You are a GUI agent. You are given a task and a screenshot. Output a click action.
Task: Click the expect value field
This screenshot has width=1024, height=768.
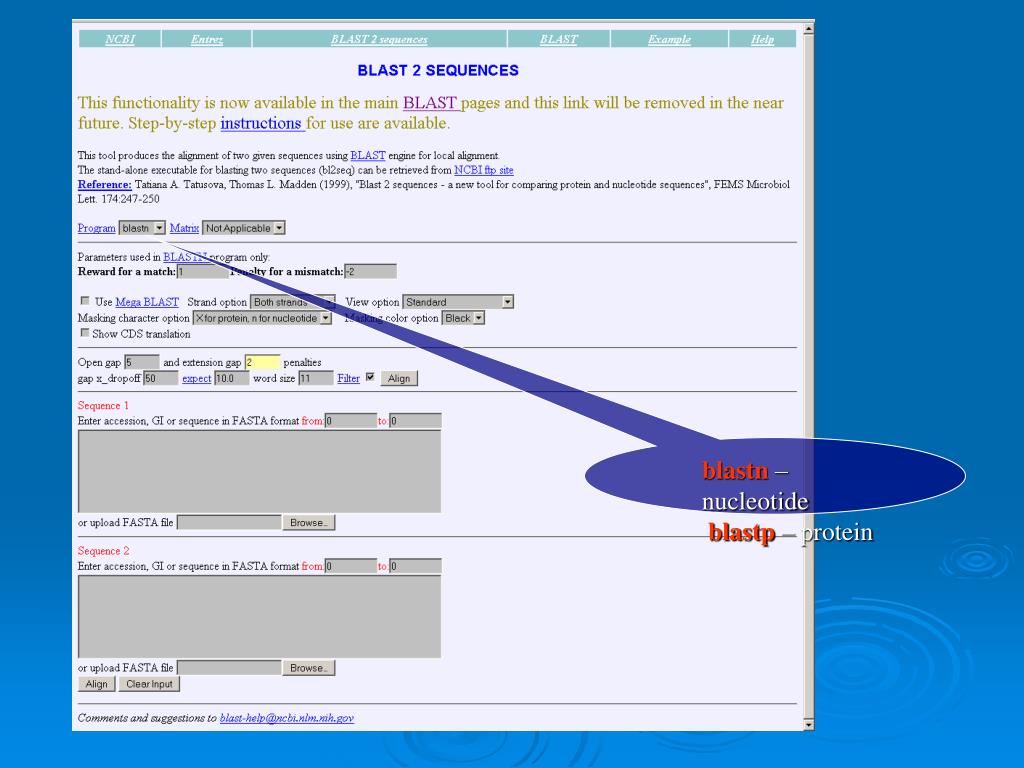pyautogui.click(x=232, y=378)
